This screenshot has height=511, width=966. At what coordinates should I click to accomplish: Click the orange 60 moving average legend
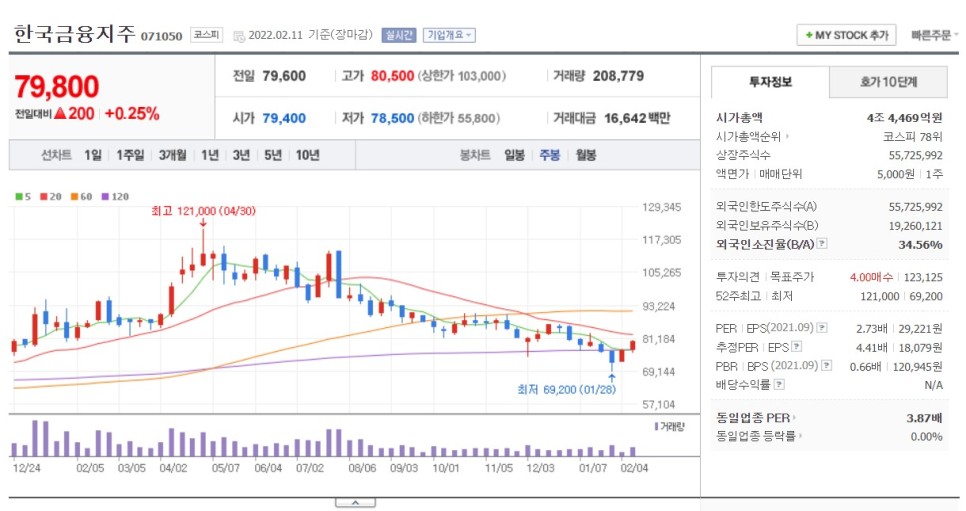[x=81, y=197]
